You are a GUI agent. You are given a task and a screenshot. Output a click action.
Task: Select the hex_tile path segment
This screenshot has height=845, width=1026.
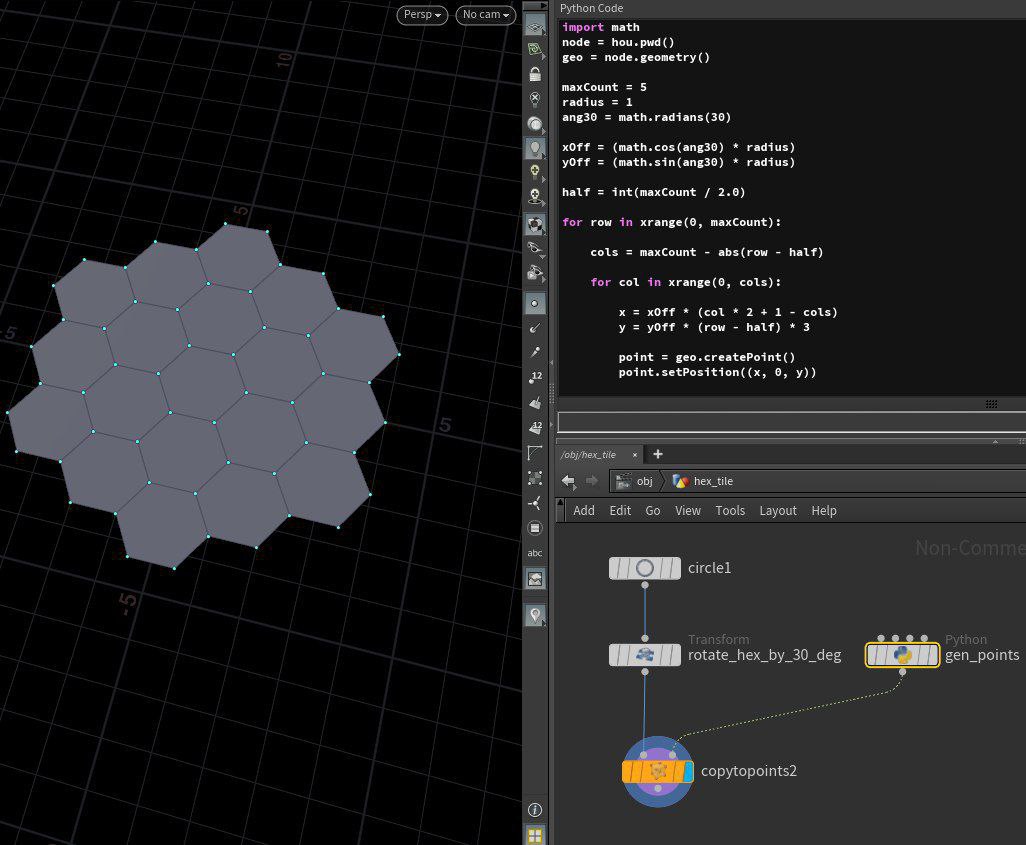[703, 481]
